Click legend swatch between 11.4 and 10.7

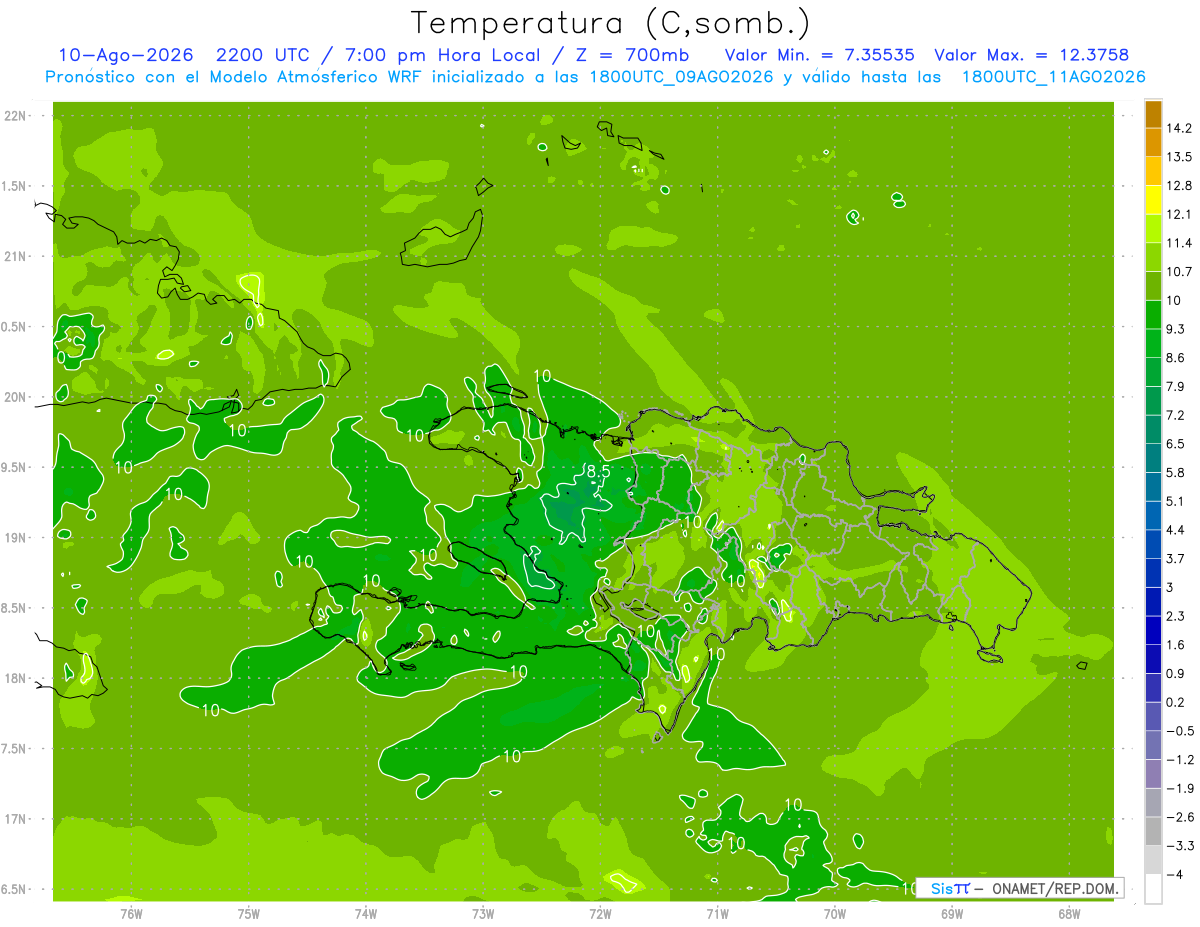(1153, 257)
